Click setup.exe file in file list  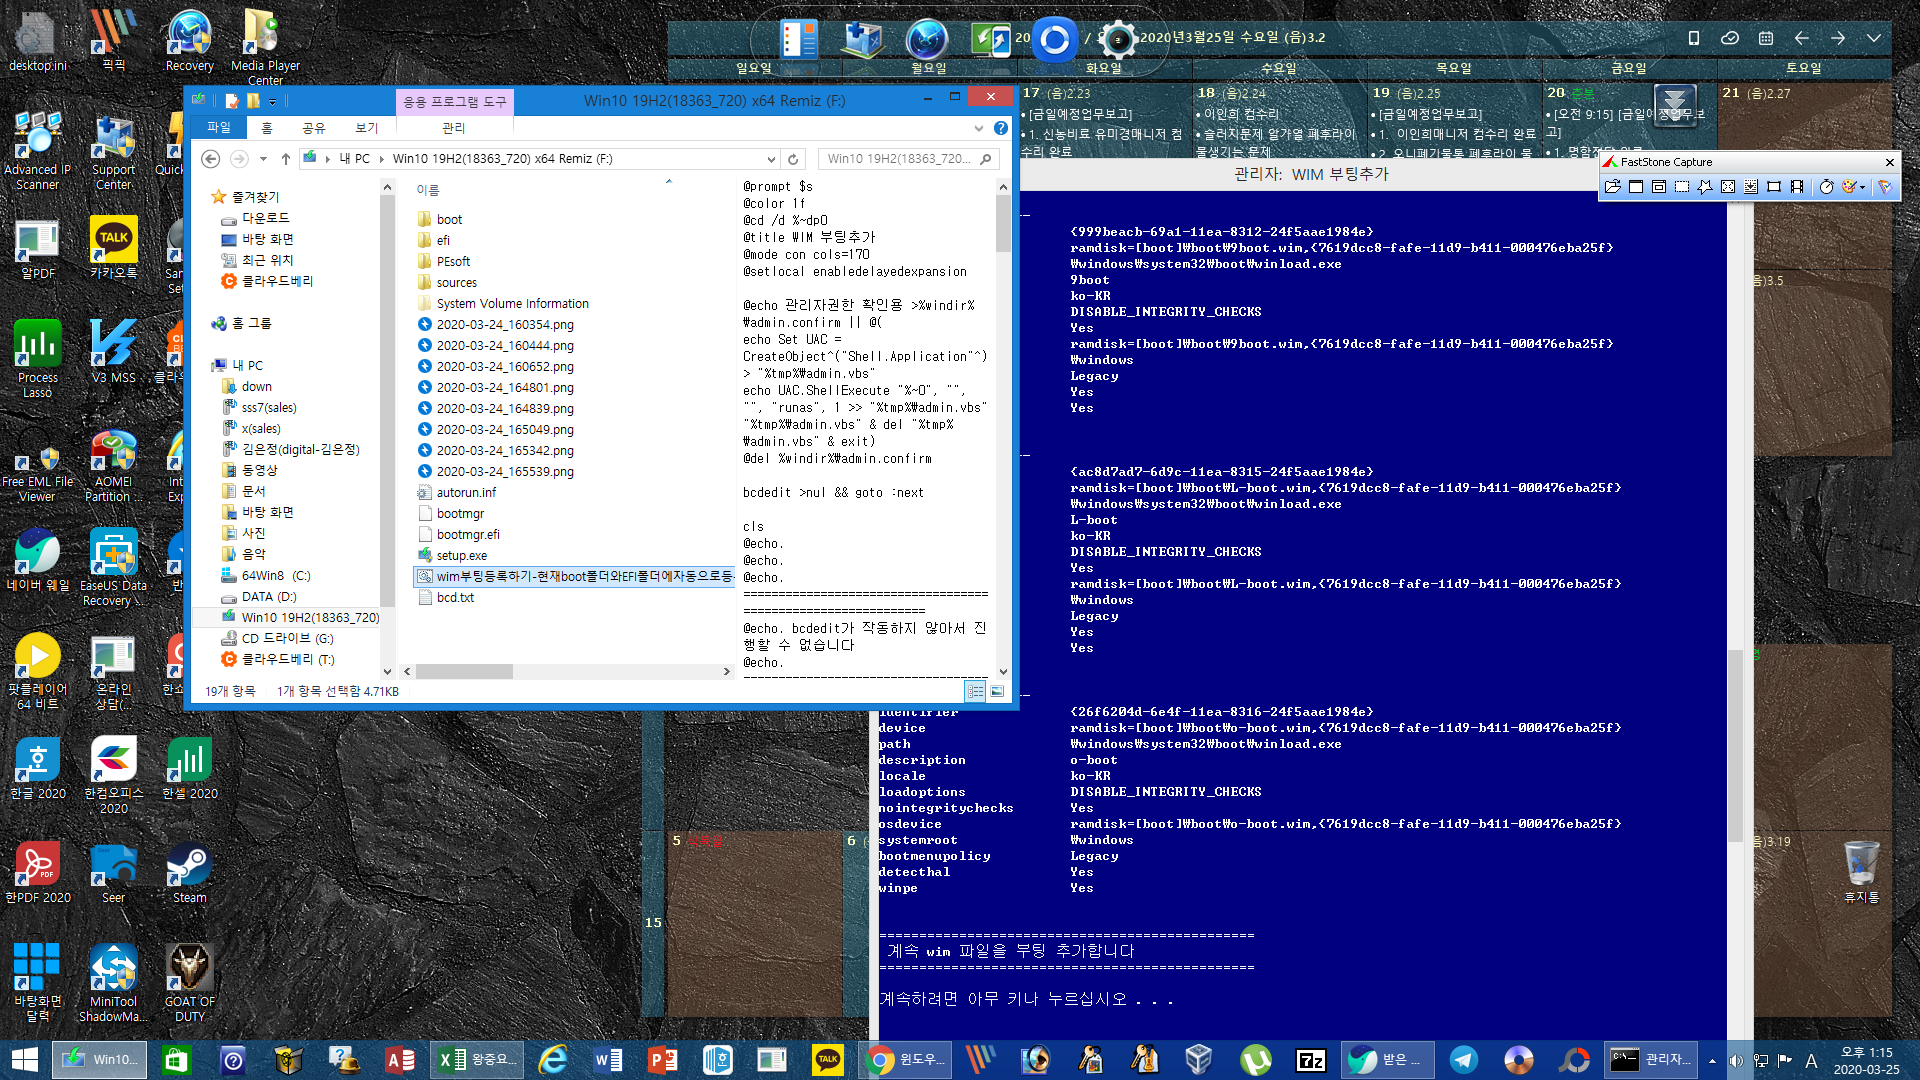[x=463, y=555]
